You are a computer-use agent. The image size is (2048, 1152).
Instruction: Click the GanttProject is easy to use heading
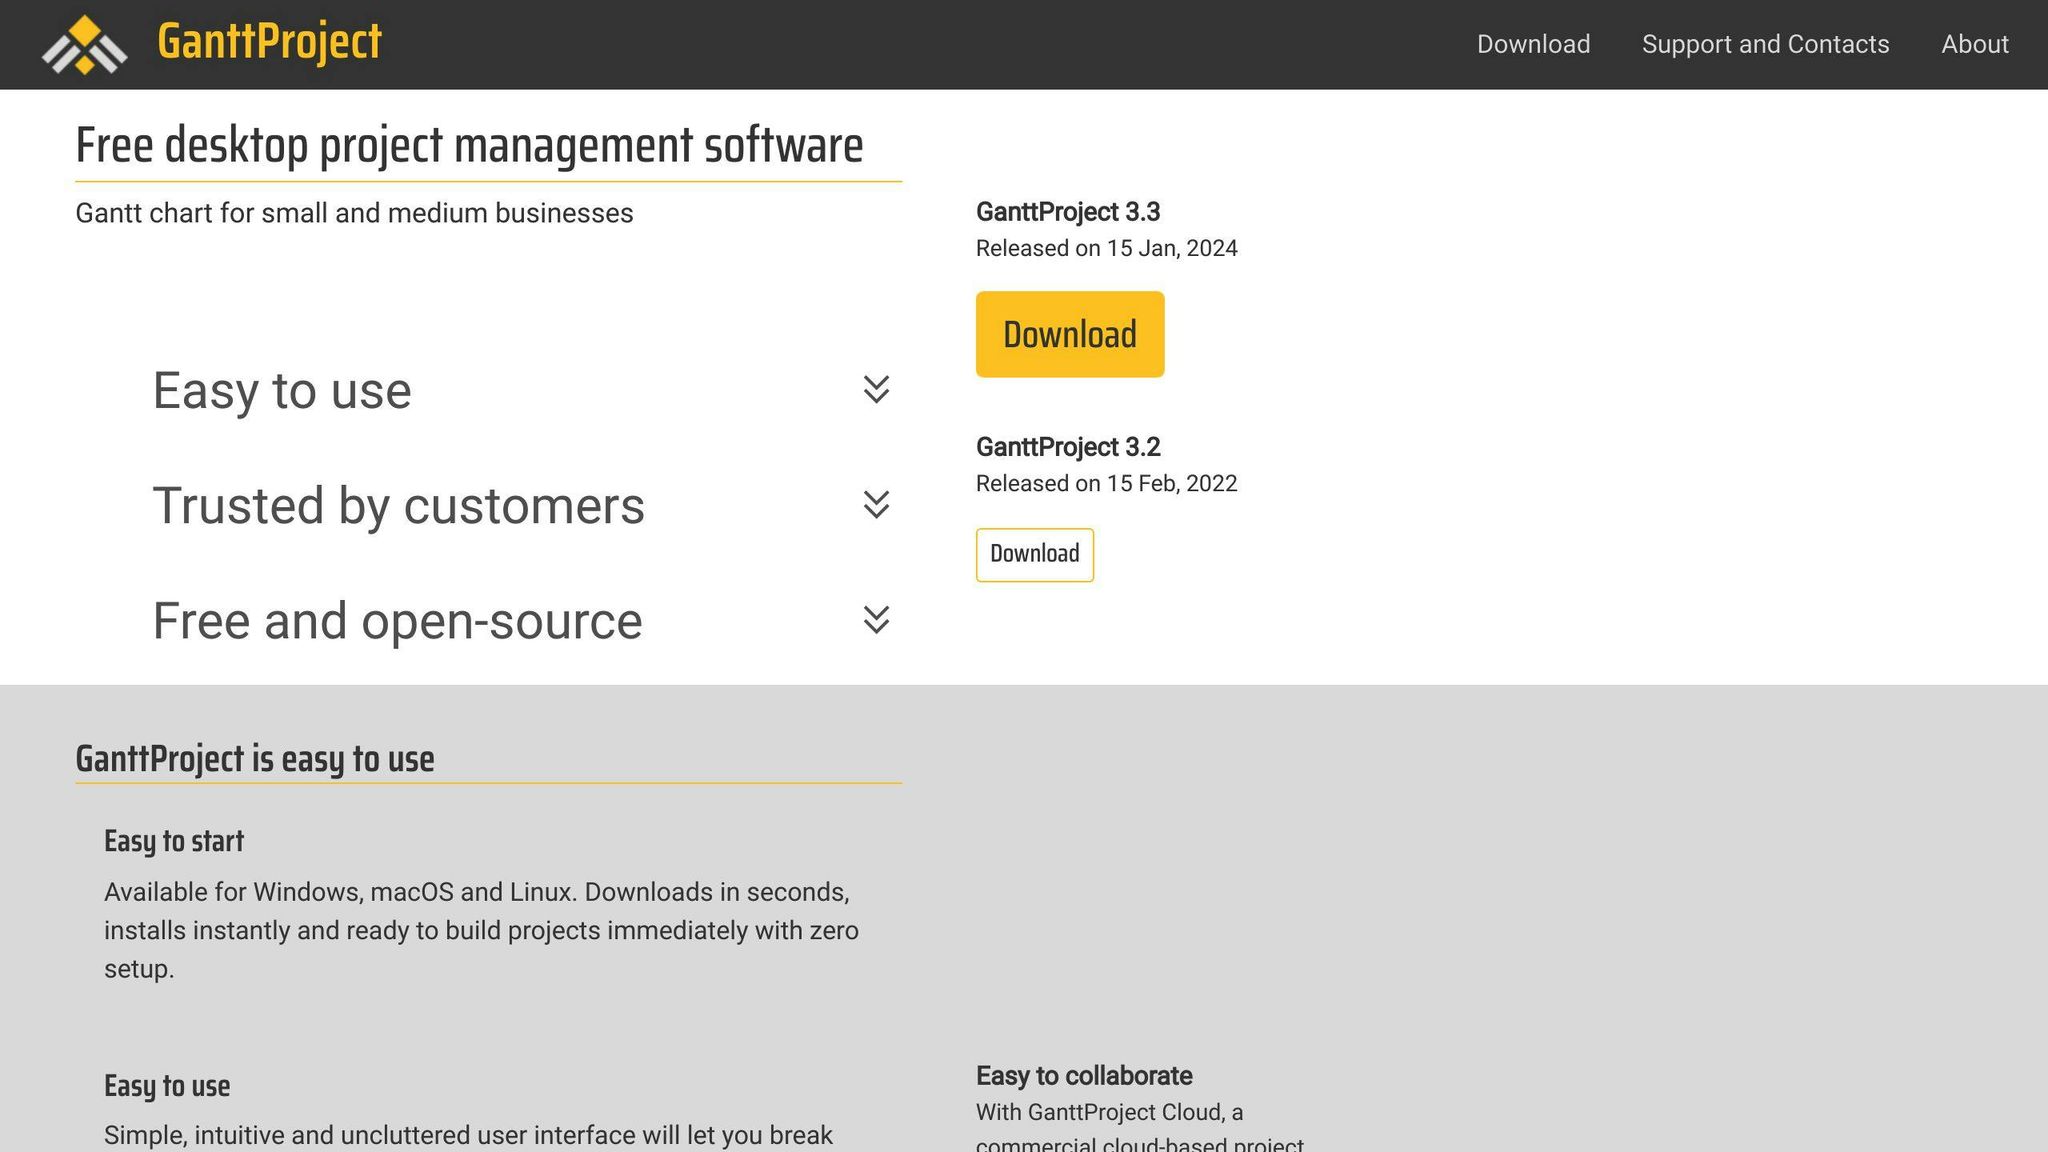[255, 759]
